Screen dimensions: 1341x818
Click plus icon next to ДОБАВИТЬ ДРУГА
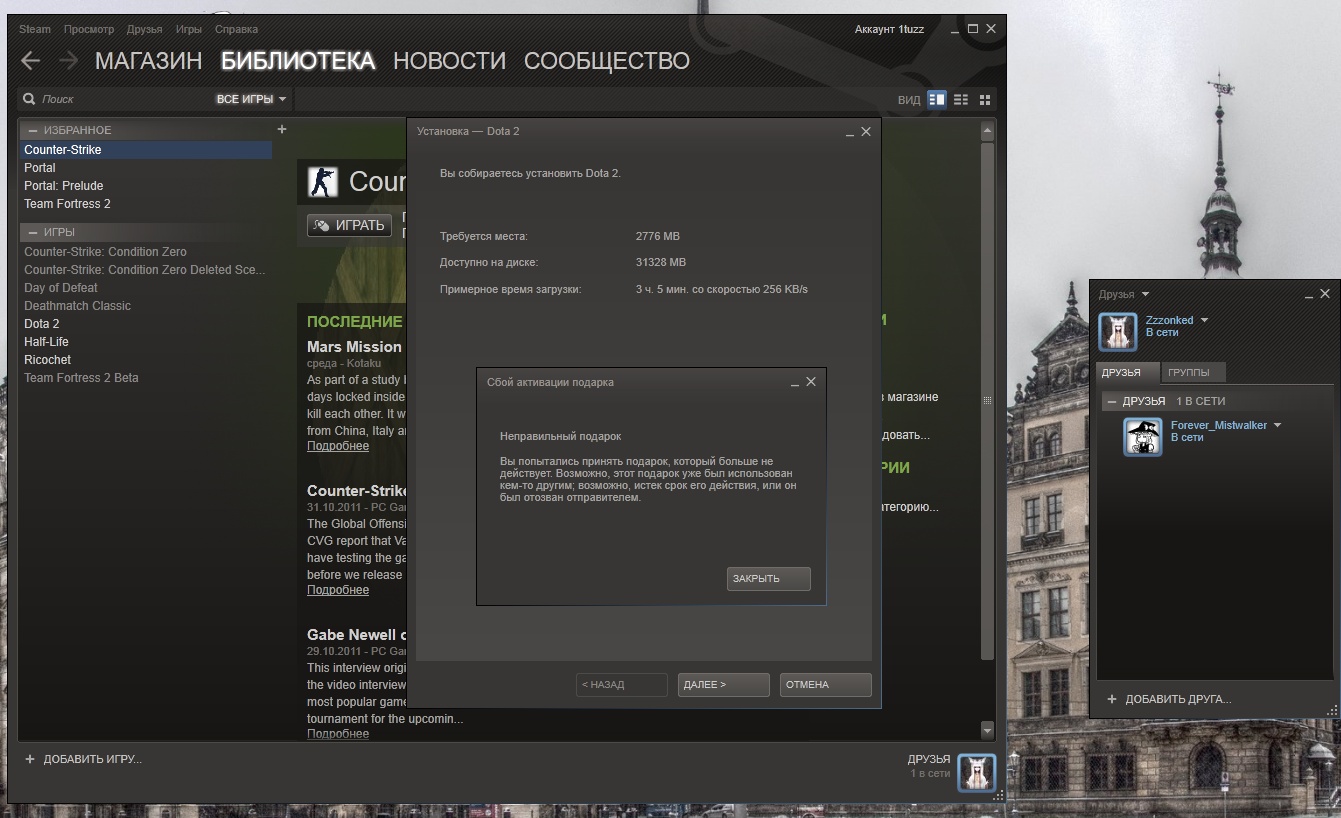click(1111, 699)
